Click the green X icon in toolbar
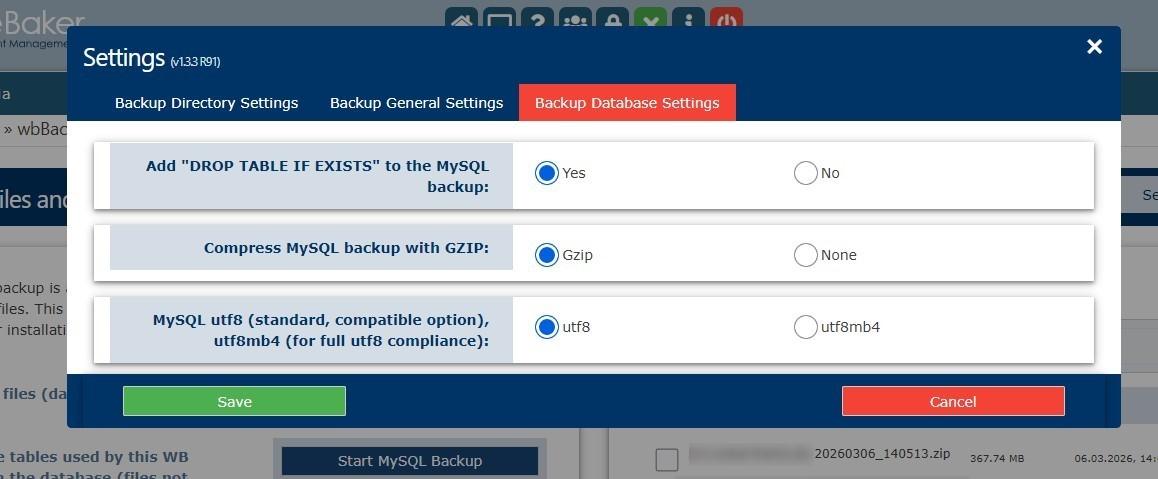The height and width of the screenshot is (479, 1158). [x=651, y=19]
